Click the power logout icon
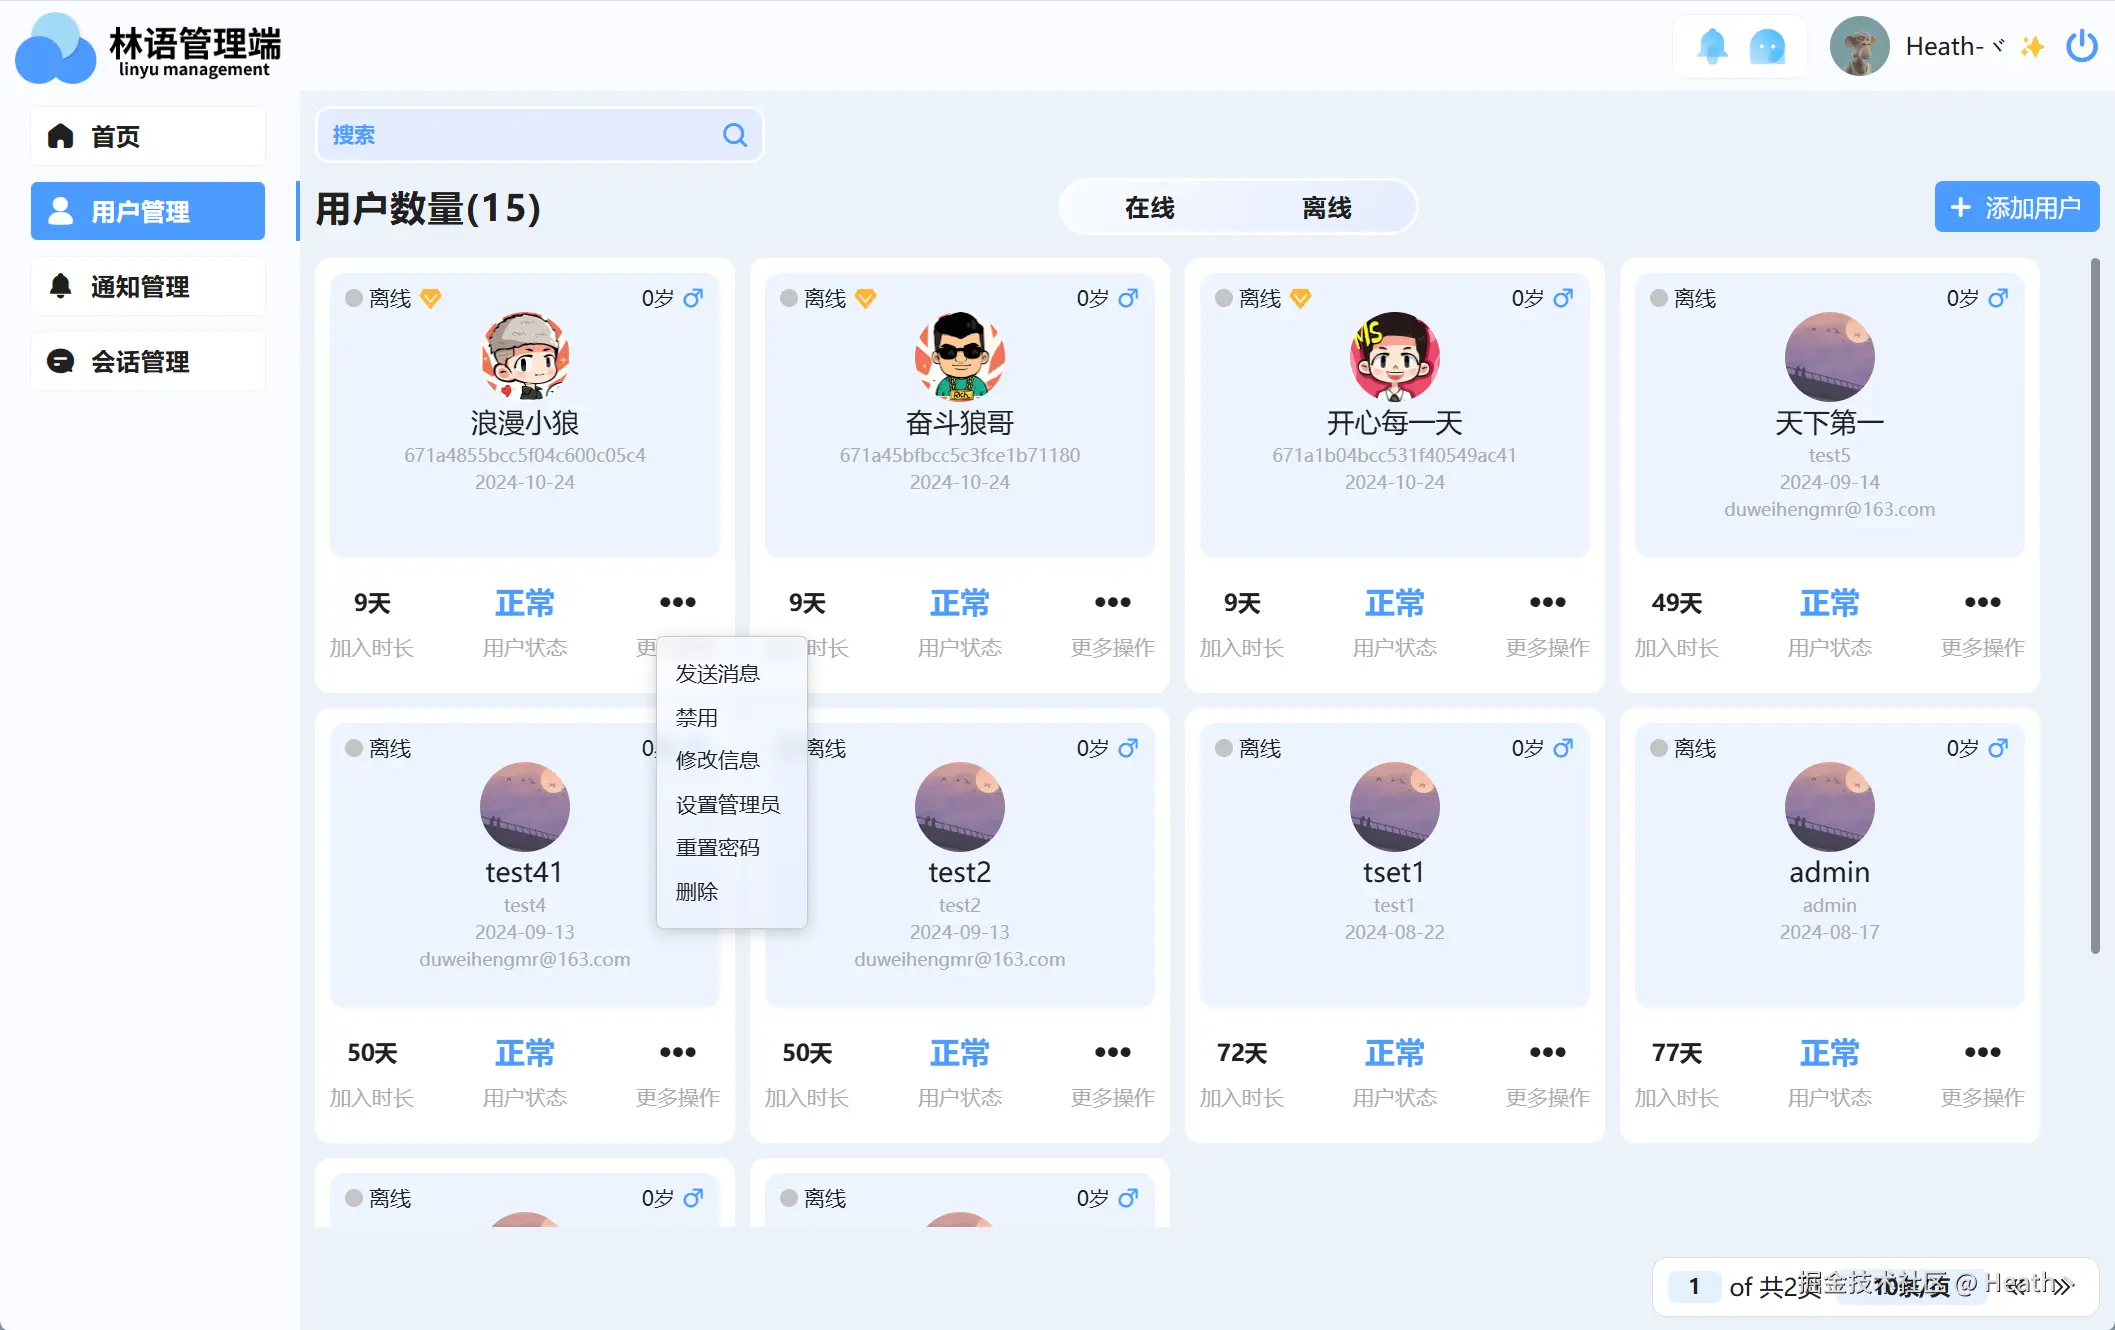Viewport: 2115px width, 1330px height. click(2082, 46)
